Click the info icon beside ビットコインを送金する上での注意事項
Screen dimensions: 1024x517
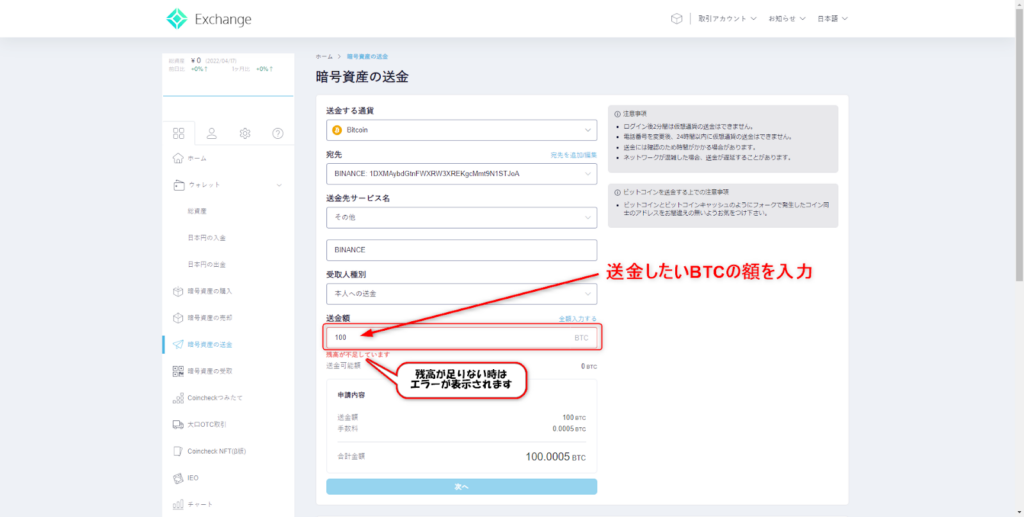coord(617,192)
